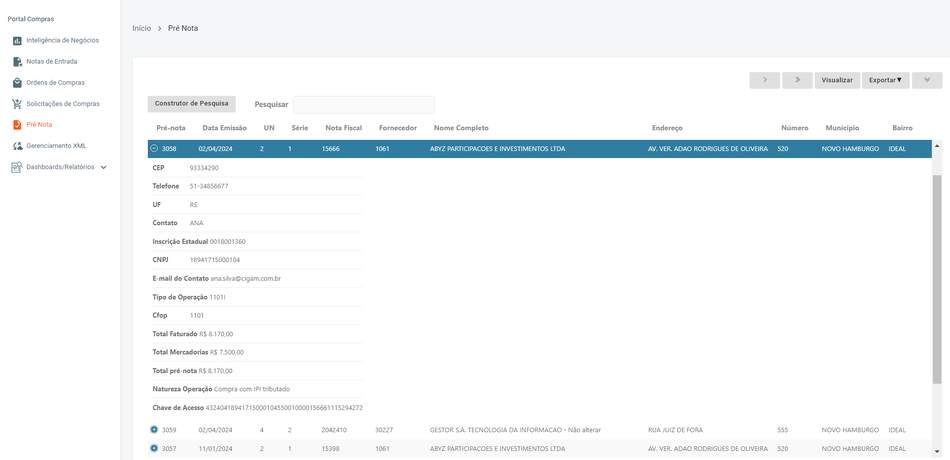Screen dimensions: 950x460
Task: Click Pré Nota breadcrumb
Action: [183, 28]
